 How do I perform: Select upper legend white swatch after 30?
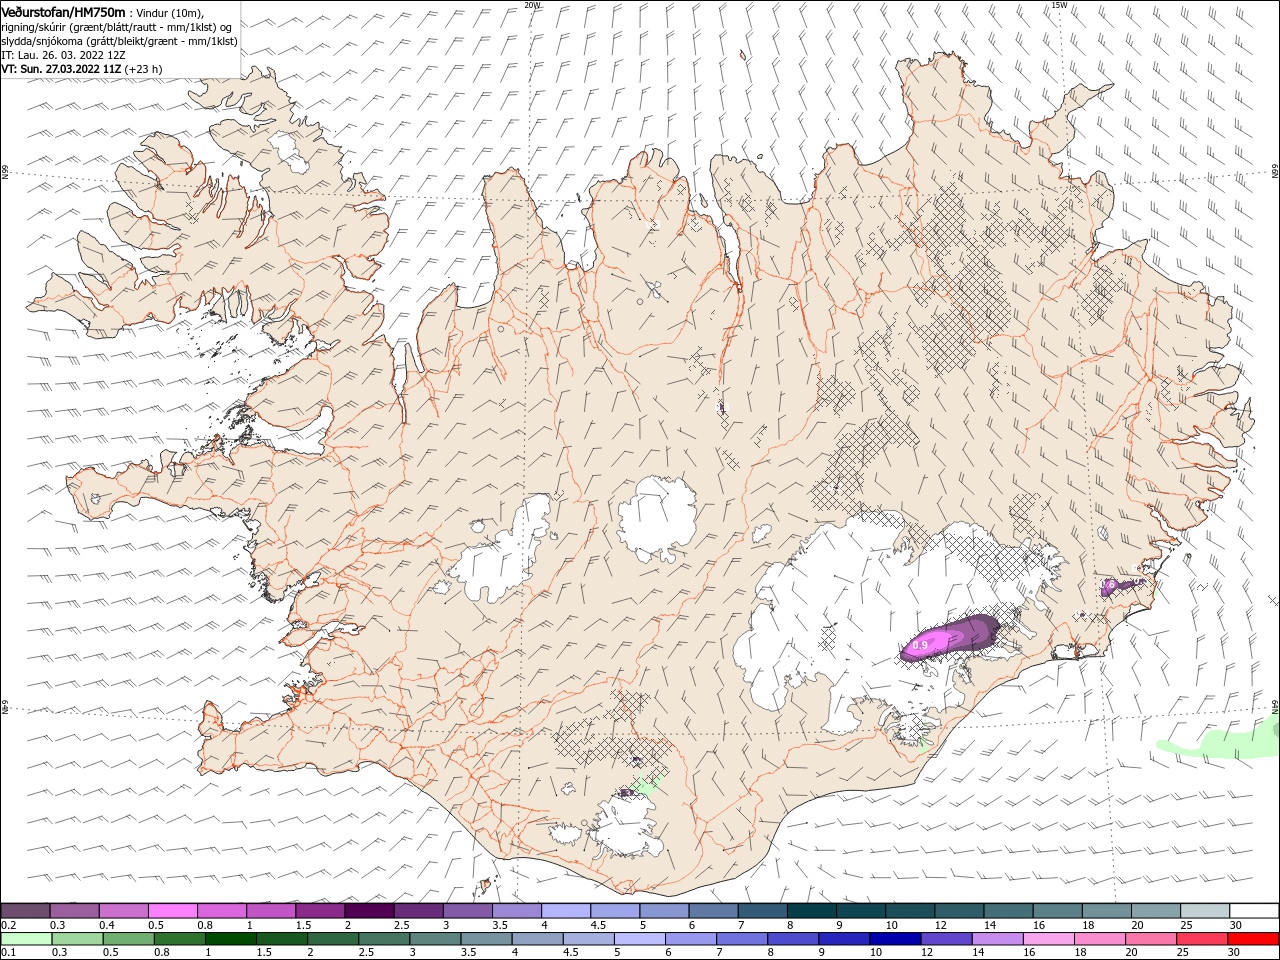[x=1255, y=911]
